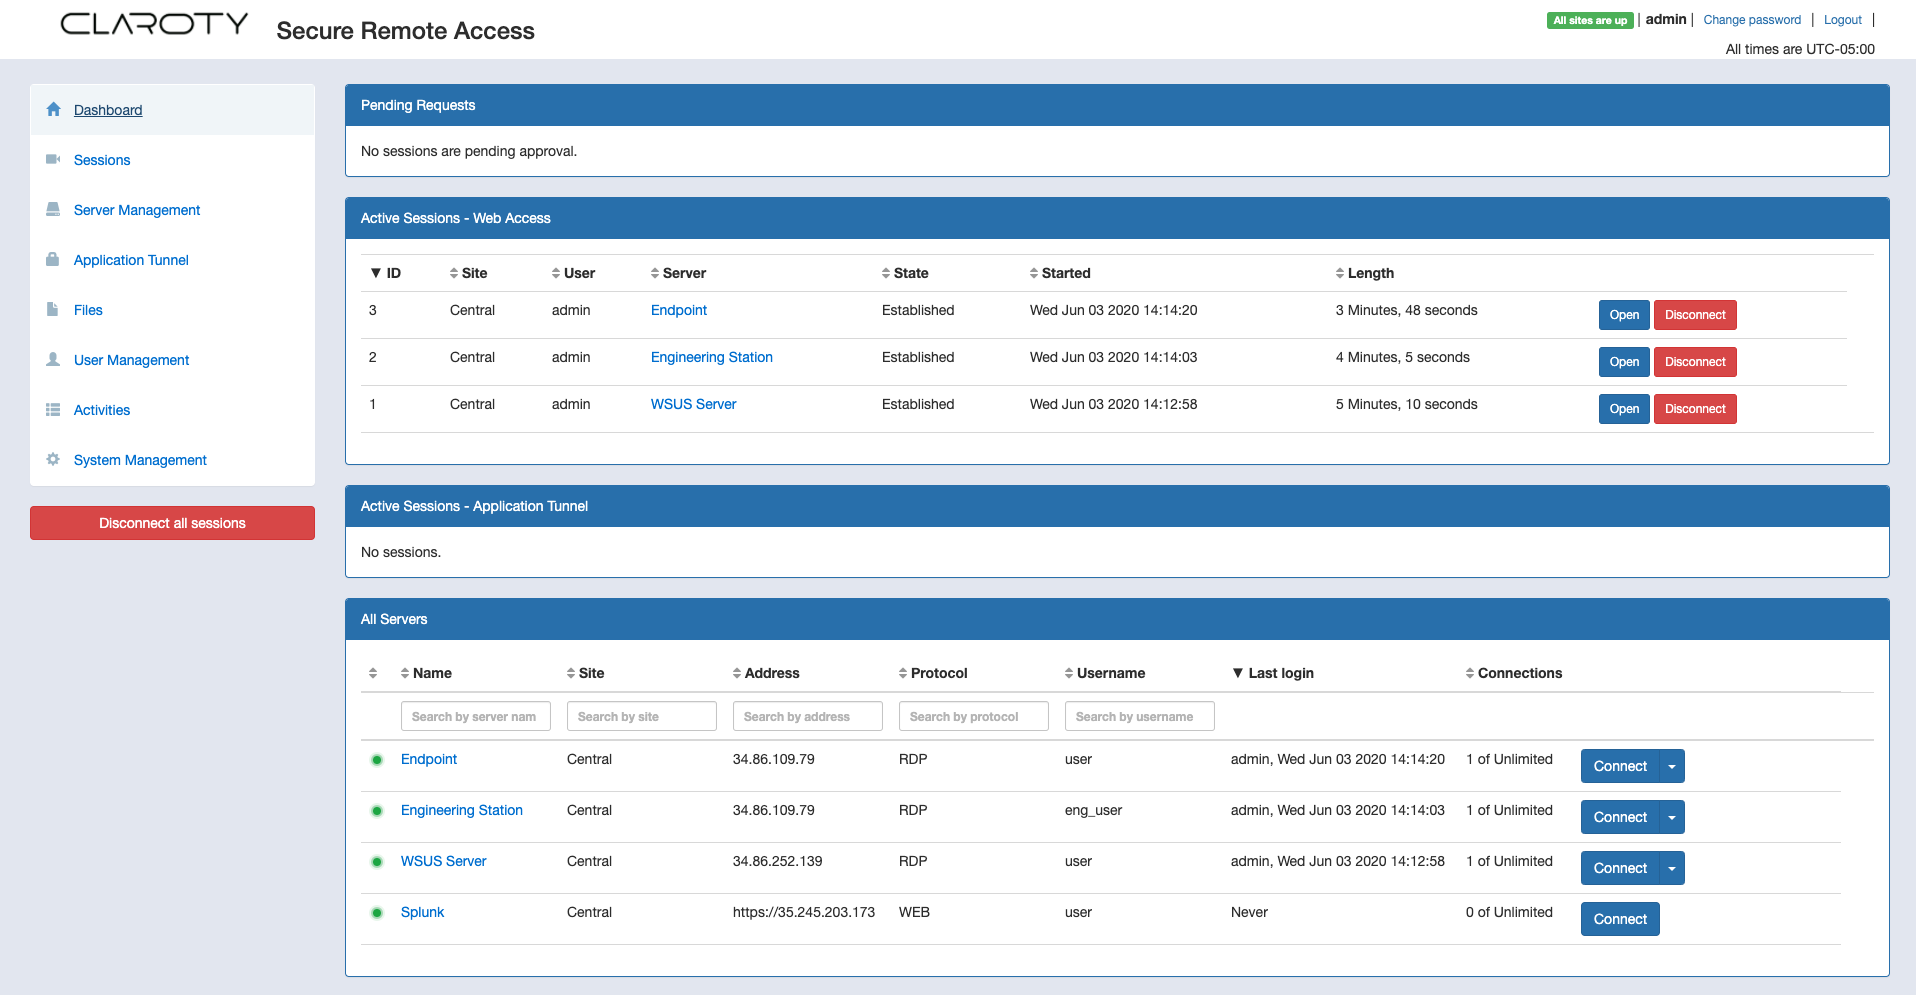Click Disconnect all sessions
The width and height of the screenshot is (1916, 995).
pos(171,522)
